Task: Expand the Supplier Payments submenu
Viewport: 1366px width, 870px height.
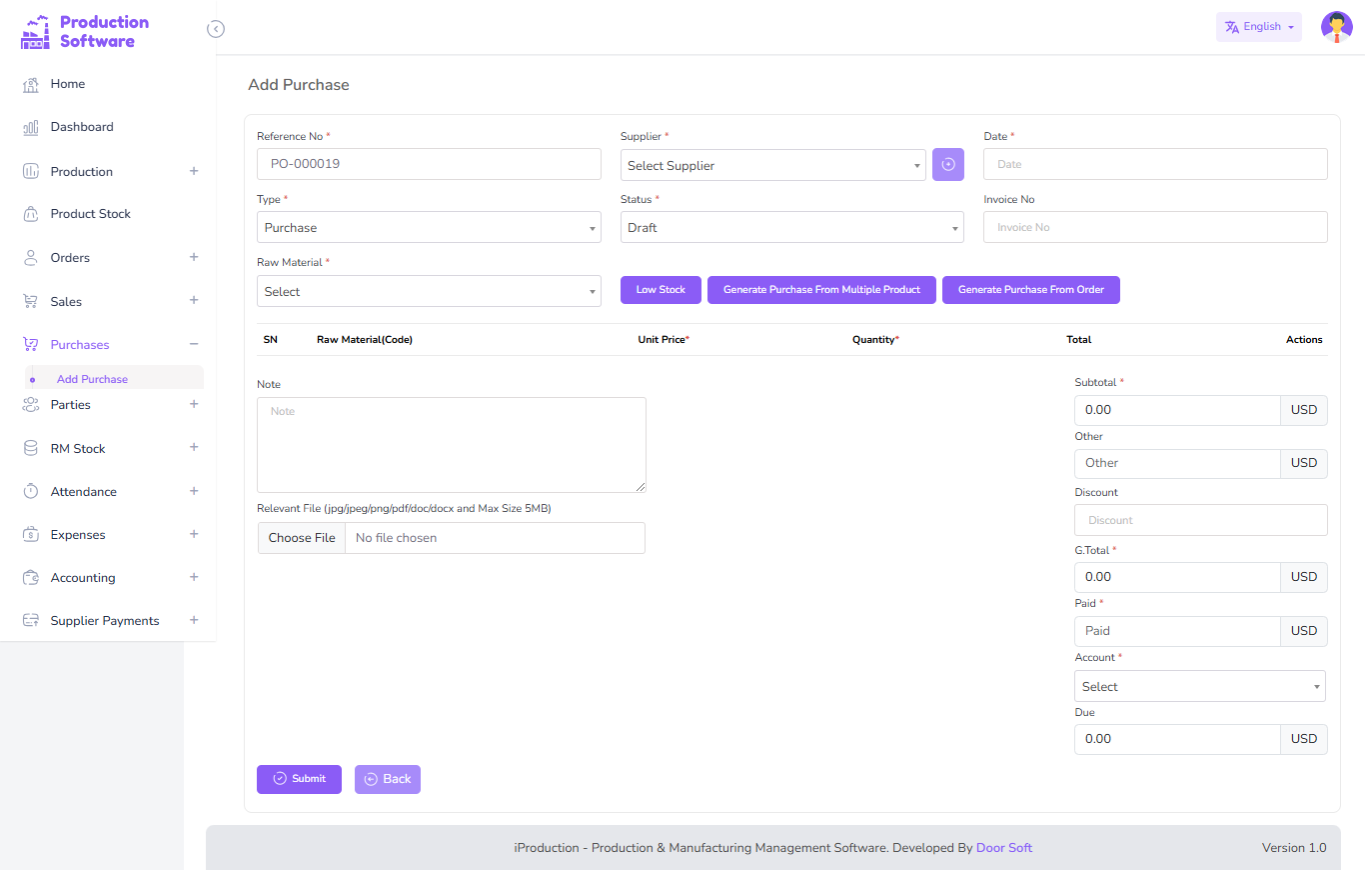Action: pos(194,620)
